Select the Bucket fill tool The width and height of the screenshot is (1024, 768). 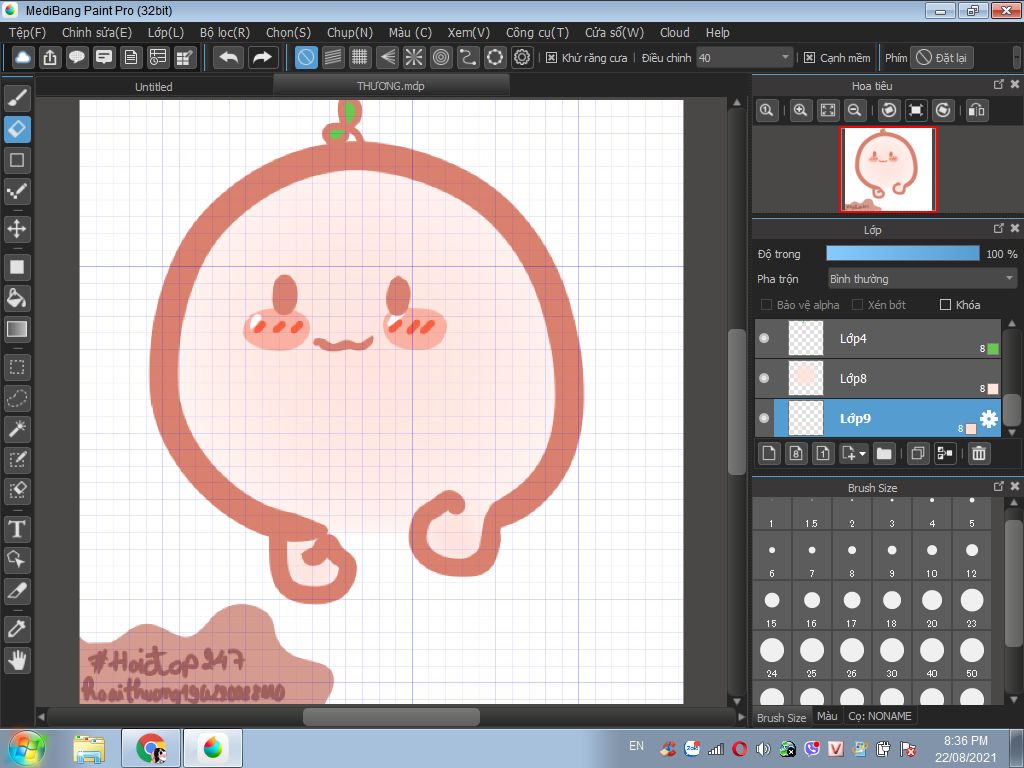click(17, 298)
